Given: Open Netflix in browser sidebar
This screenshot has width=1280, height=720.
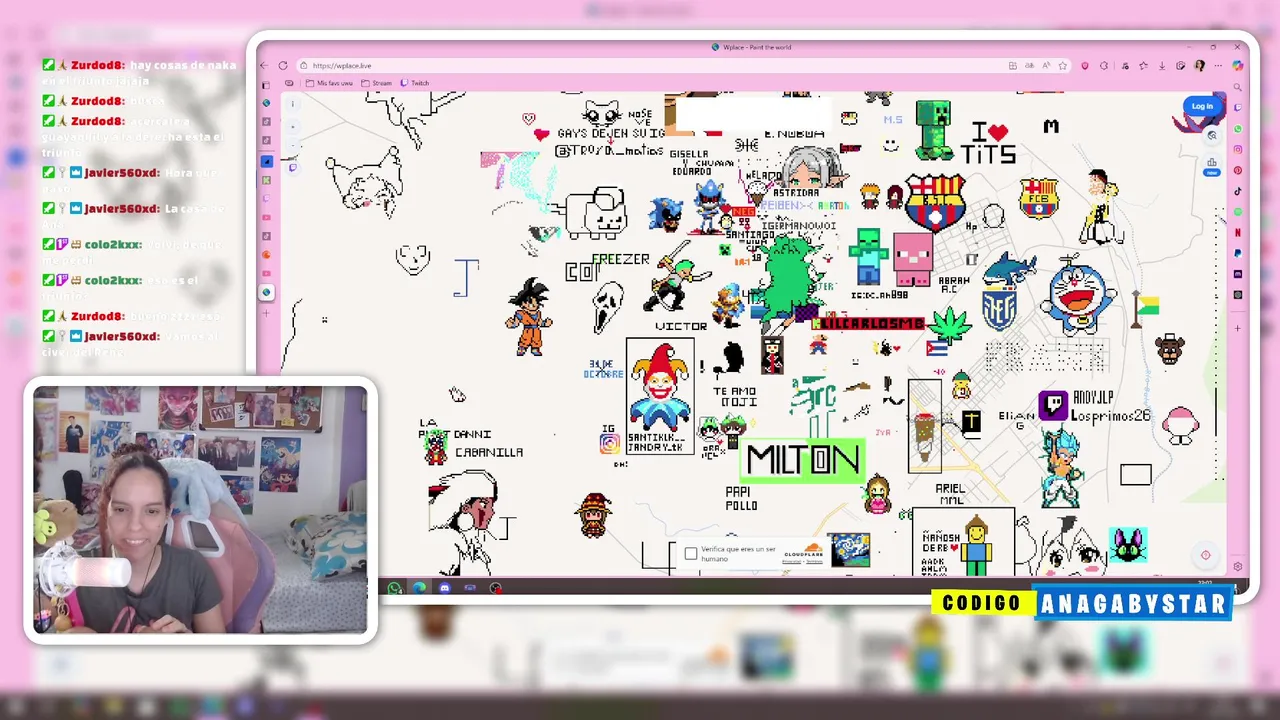Looking at the screenshot, I should point(1238,232).
